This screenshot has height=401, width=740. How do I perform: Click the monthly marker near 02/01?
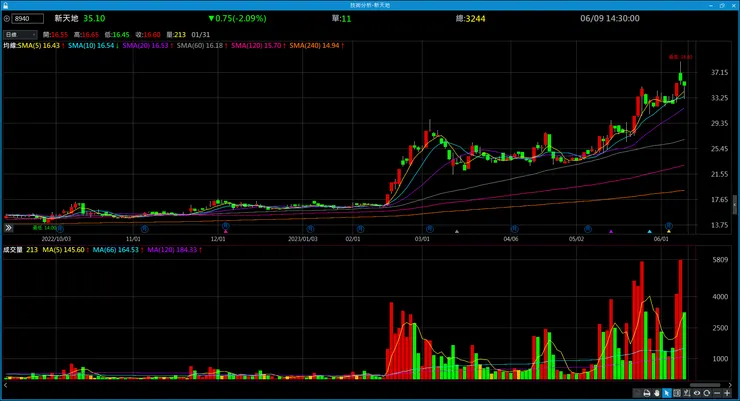(360, 229)
